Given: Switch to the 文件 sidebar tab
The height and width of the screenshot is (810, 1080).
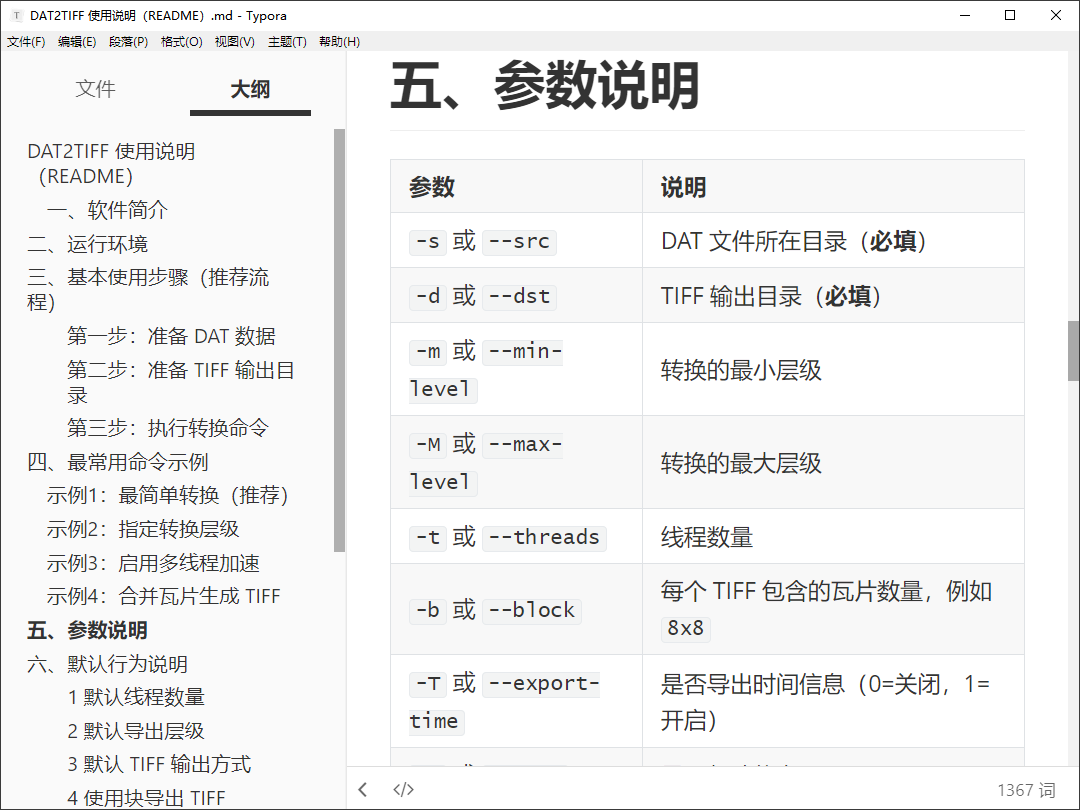Looking at the screenshot, I should [x=96, y=89].
